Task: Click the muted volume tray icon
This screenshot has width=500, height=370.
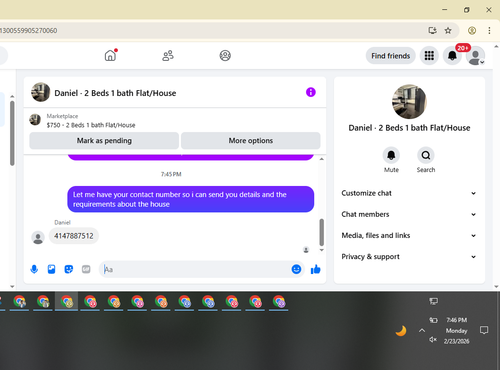Action: pyautogui.click(x=433, y=340)
